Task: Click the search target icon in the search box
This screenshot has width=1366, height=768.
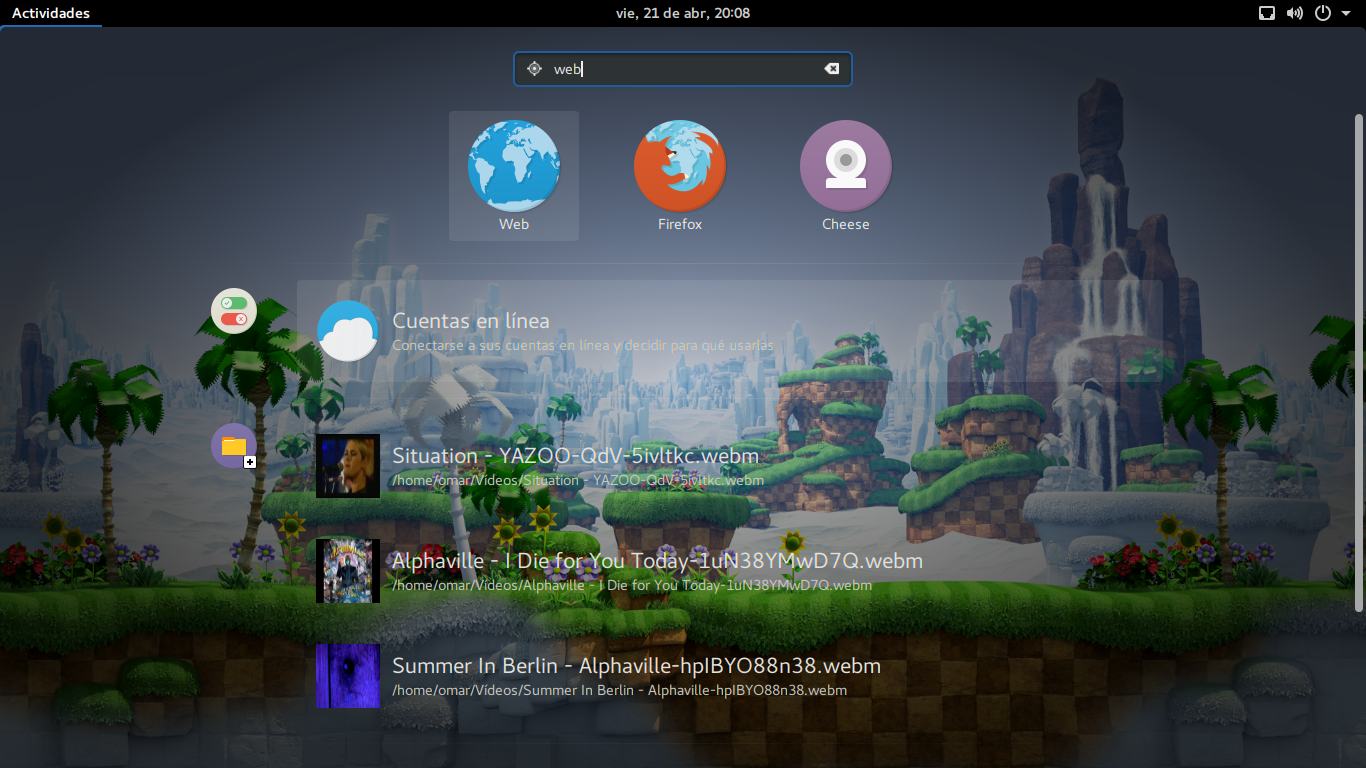Action: (534, 69)
